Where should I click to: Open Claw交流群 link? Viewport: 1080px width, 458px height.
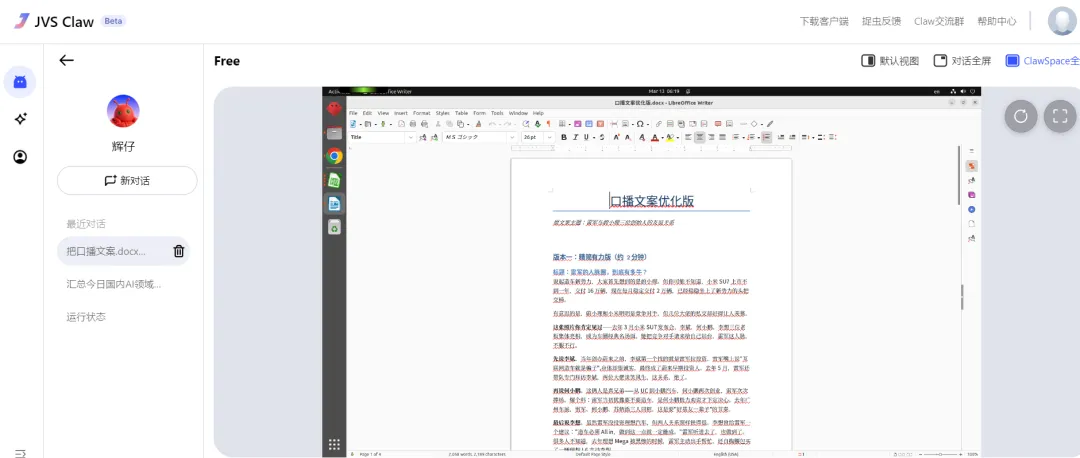tap(939, 21)
